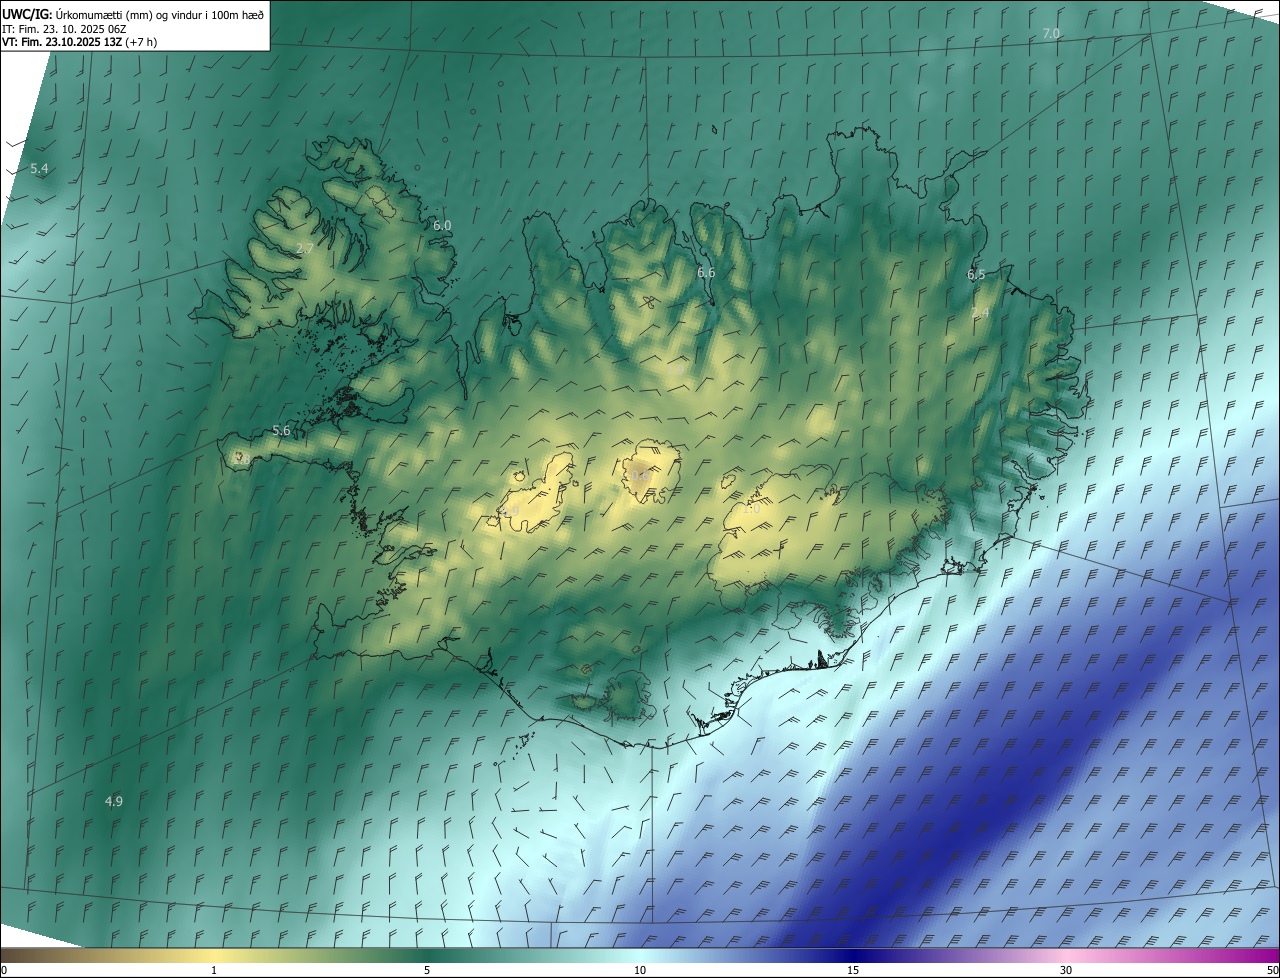The width and height of the screenshot is (1280, 978).
Task: Click the colorbar tick label '30'
Action: (1066, 970)
